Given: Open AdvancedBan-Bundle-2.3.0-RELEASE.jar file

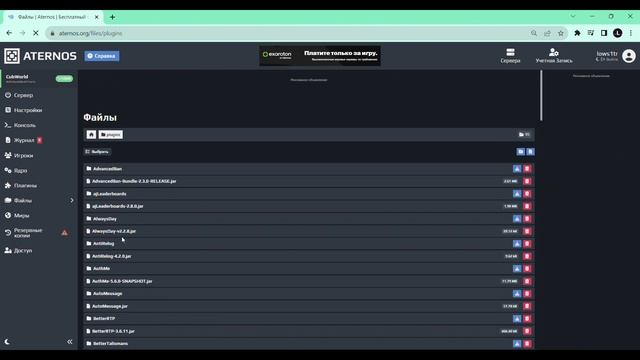Looking at the screenshot, I should 134,181.
